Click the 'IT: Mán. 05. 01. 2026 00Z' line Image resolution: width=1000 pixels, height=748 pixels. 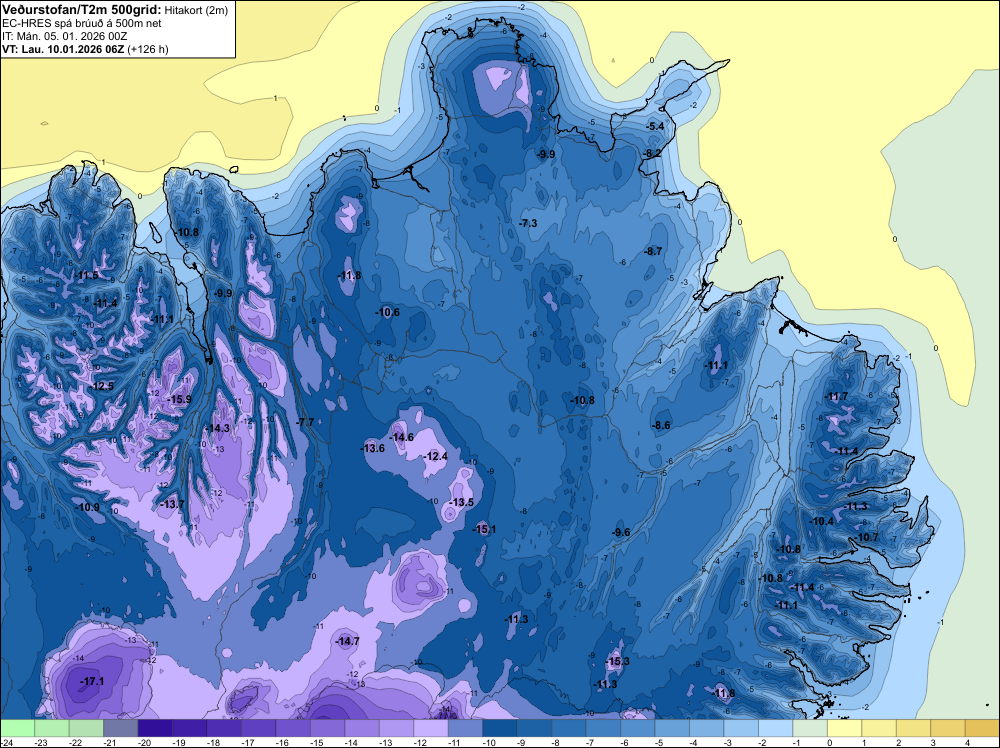pyautogui.click(x=64, y=36)
